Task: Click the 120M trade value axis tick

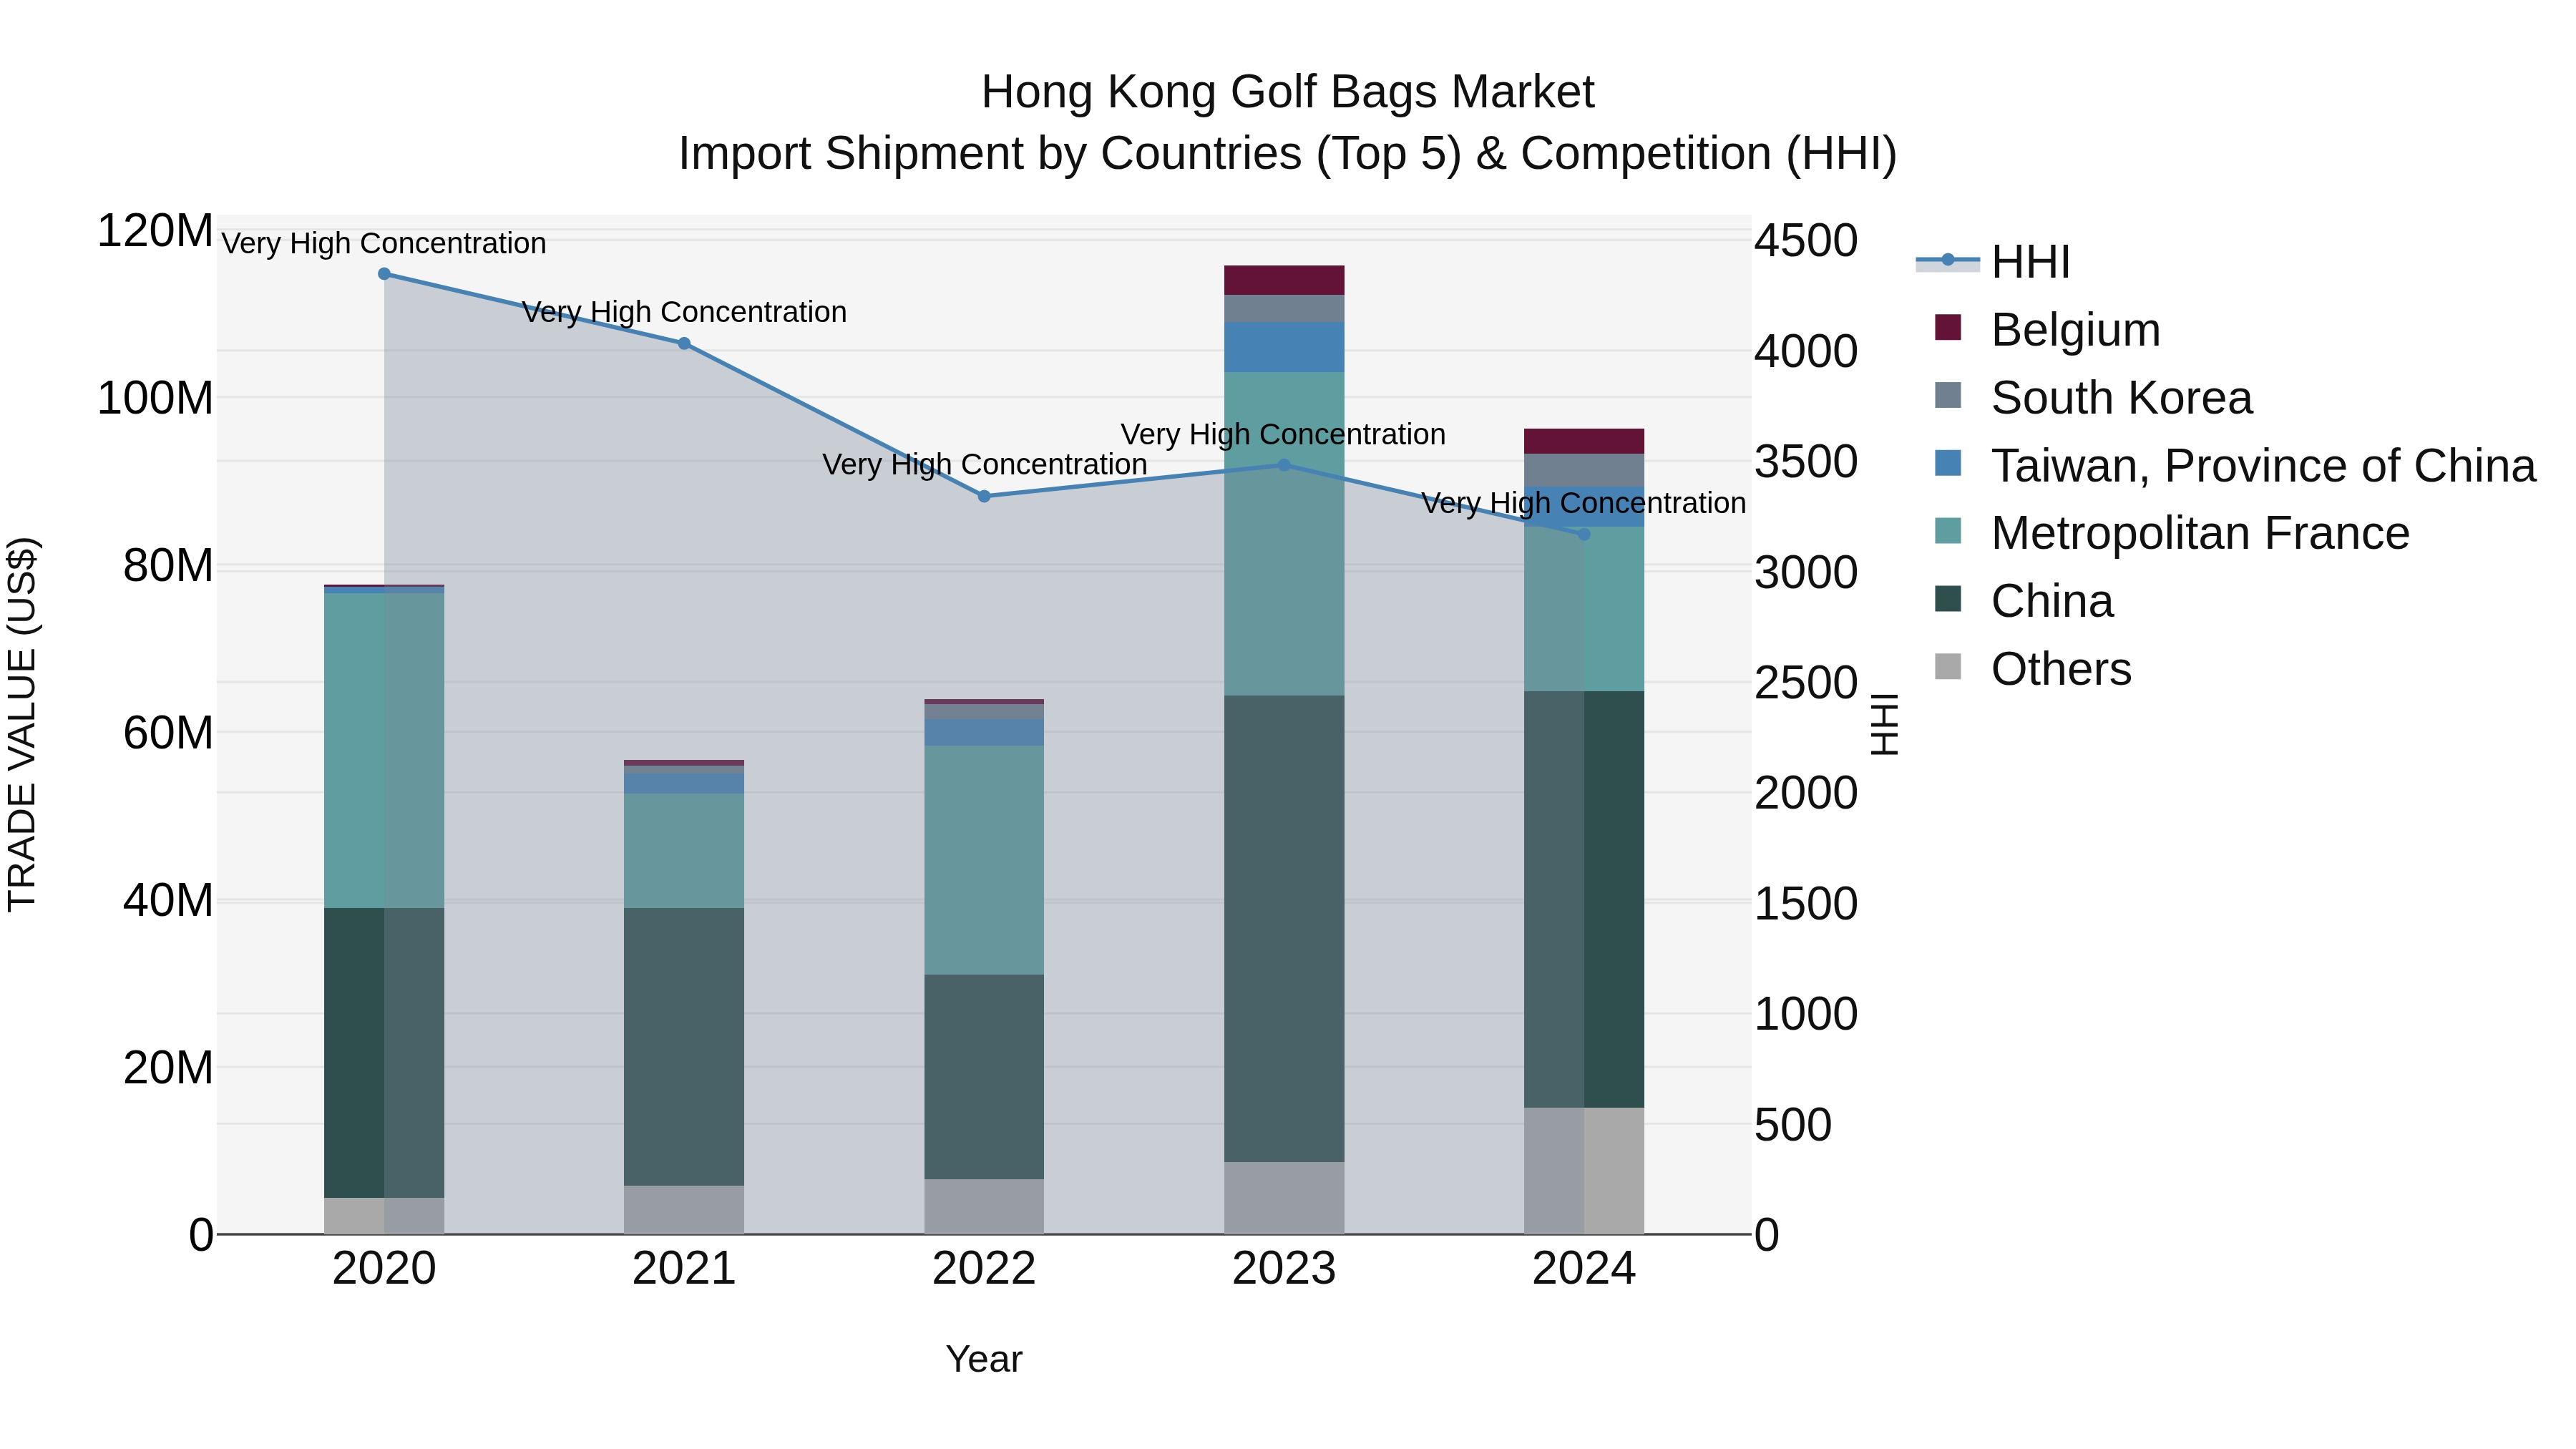Action: [155, 231]
